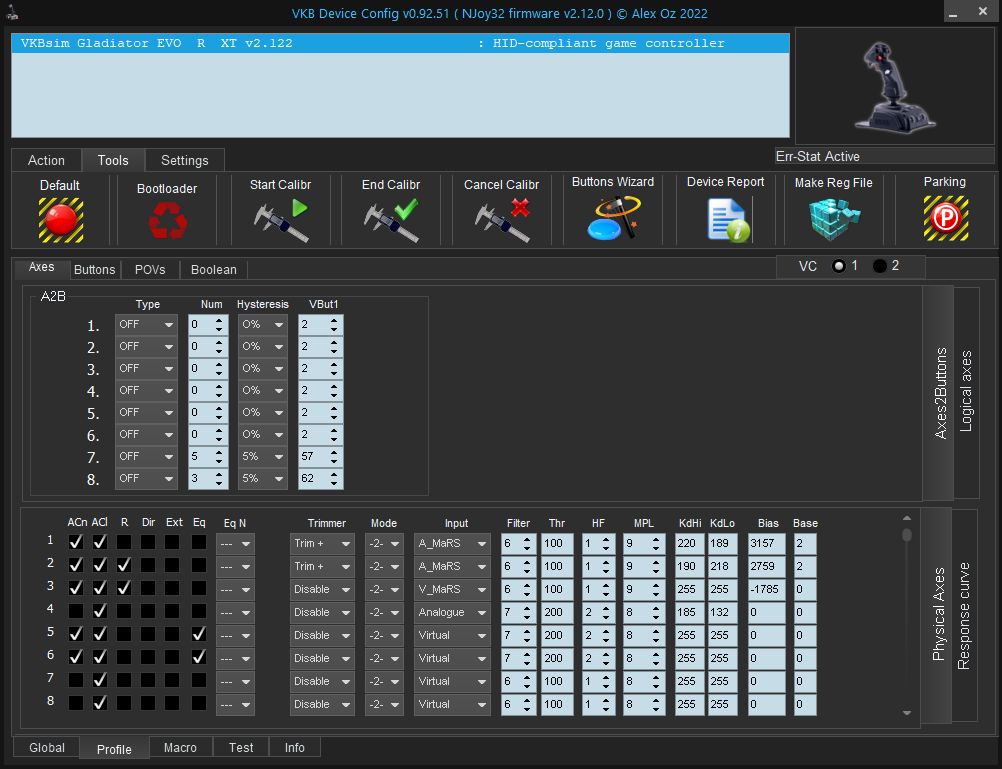Select VKBsim Gladiator EVO device row
1002x769 pixels.
tap(401, 43)
